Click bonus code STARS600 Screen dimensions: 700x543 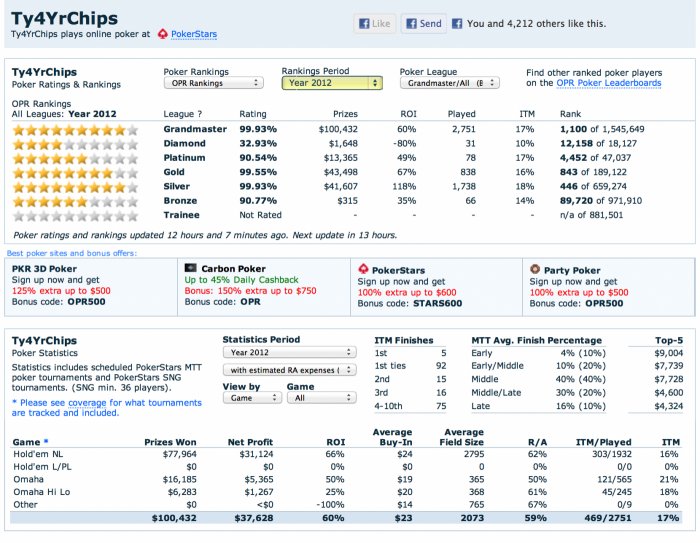[438, 304]
